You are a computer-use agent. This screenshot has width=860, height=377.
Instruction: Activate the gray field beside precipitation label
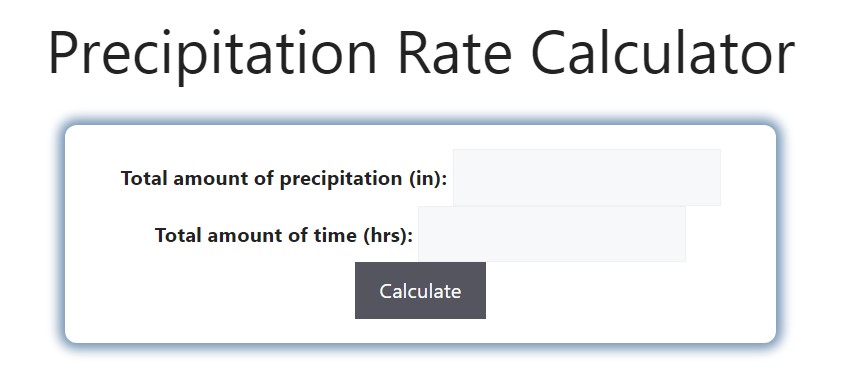point(587,177)
